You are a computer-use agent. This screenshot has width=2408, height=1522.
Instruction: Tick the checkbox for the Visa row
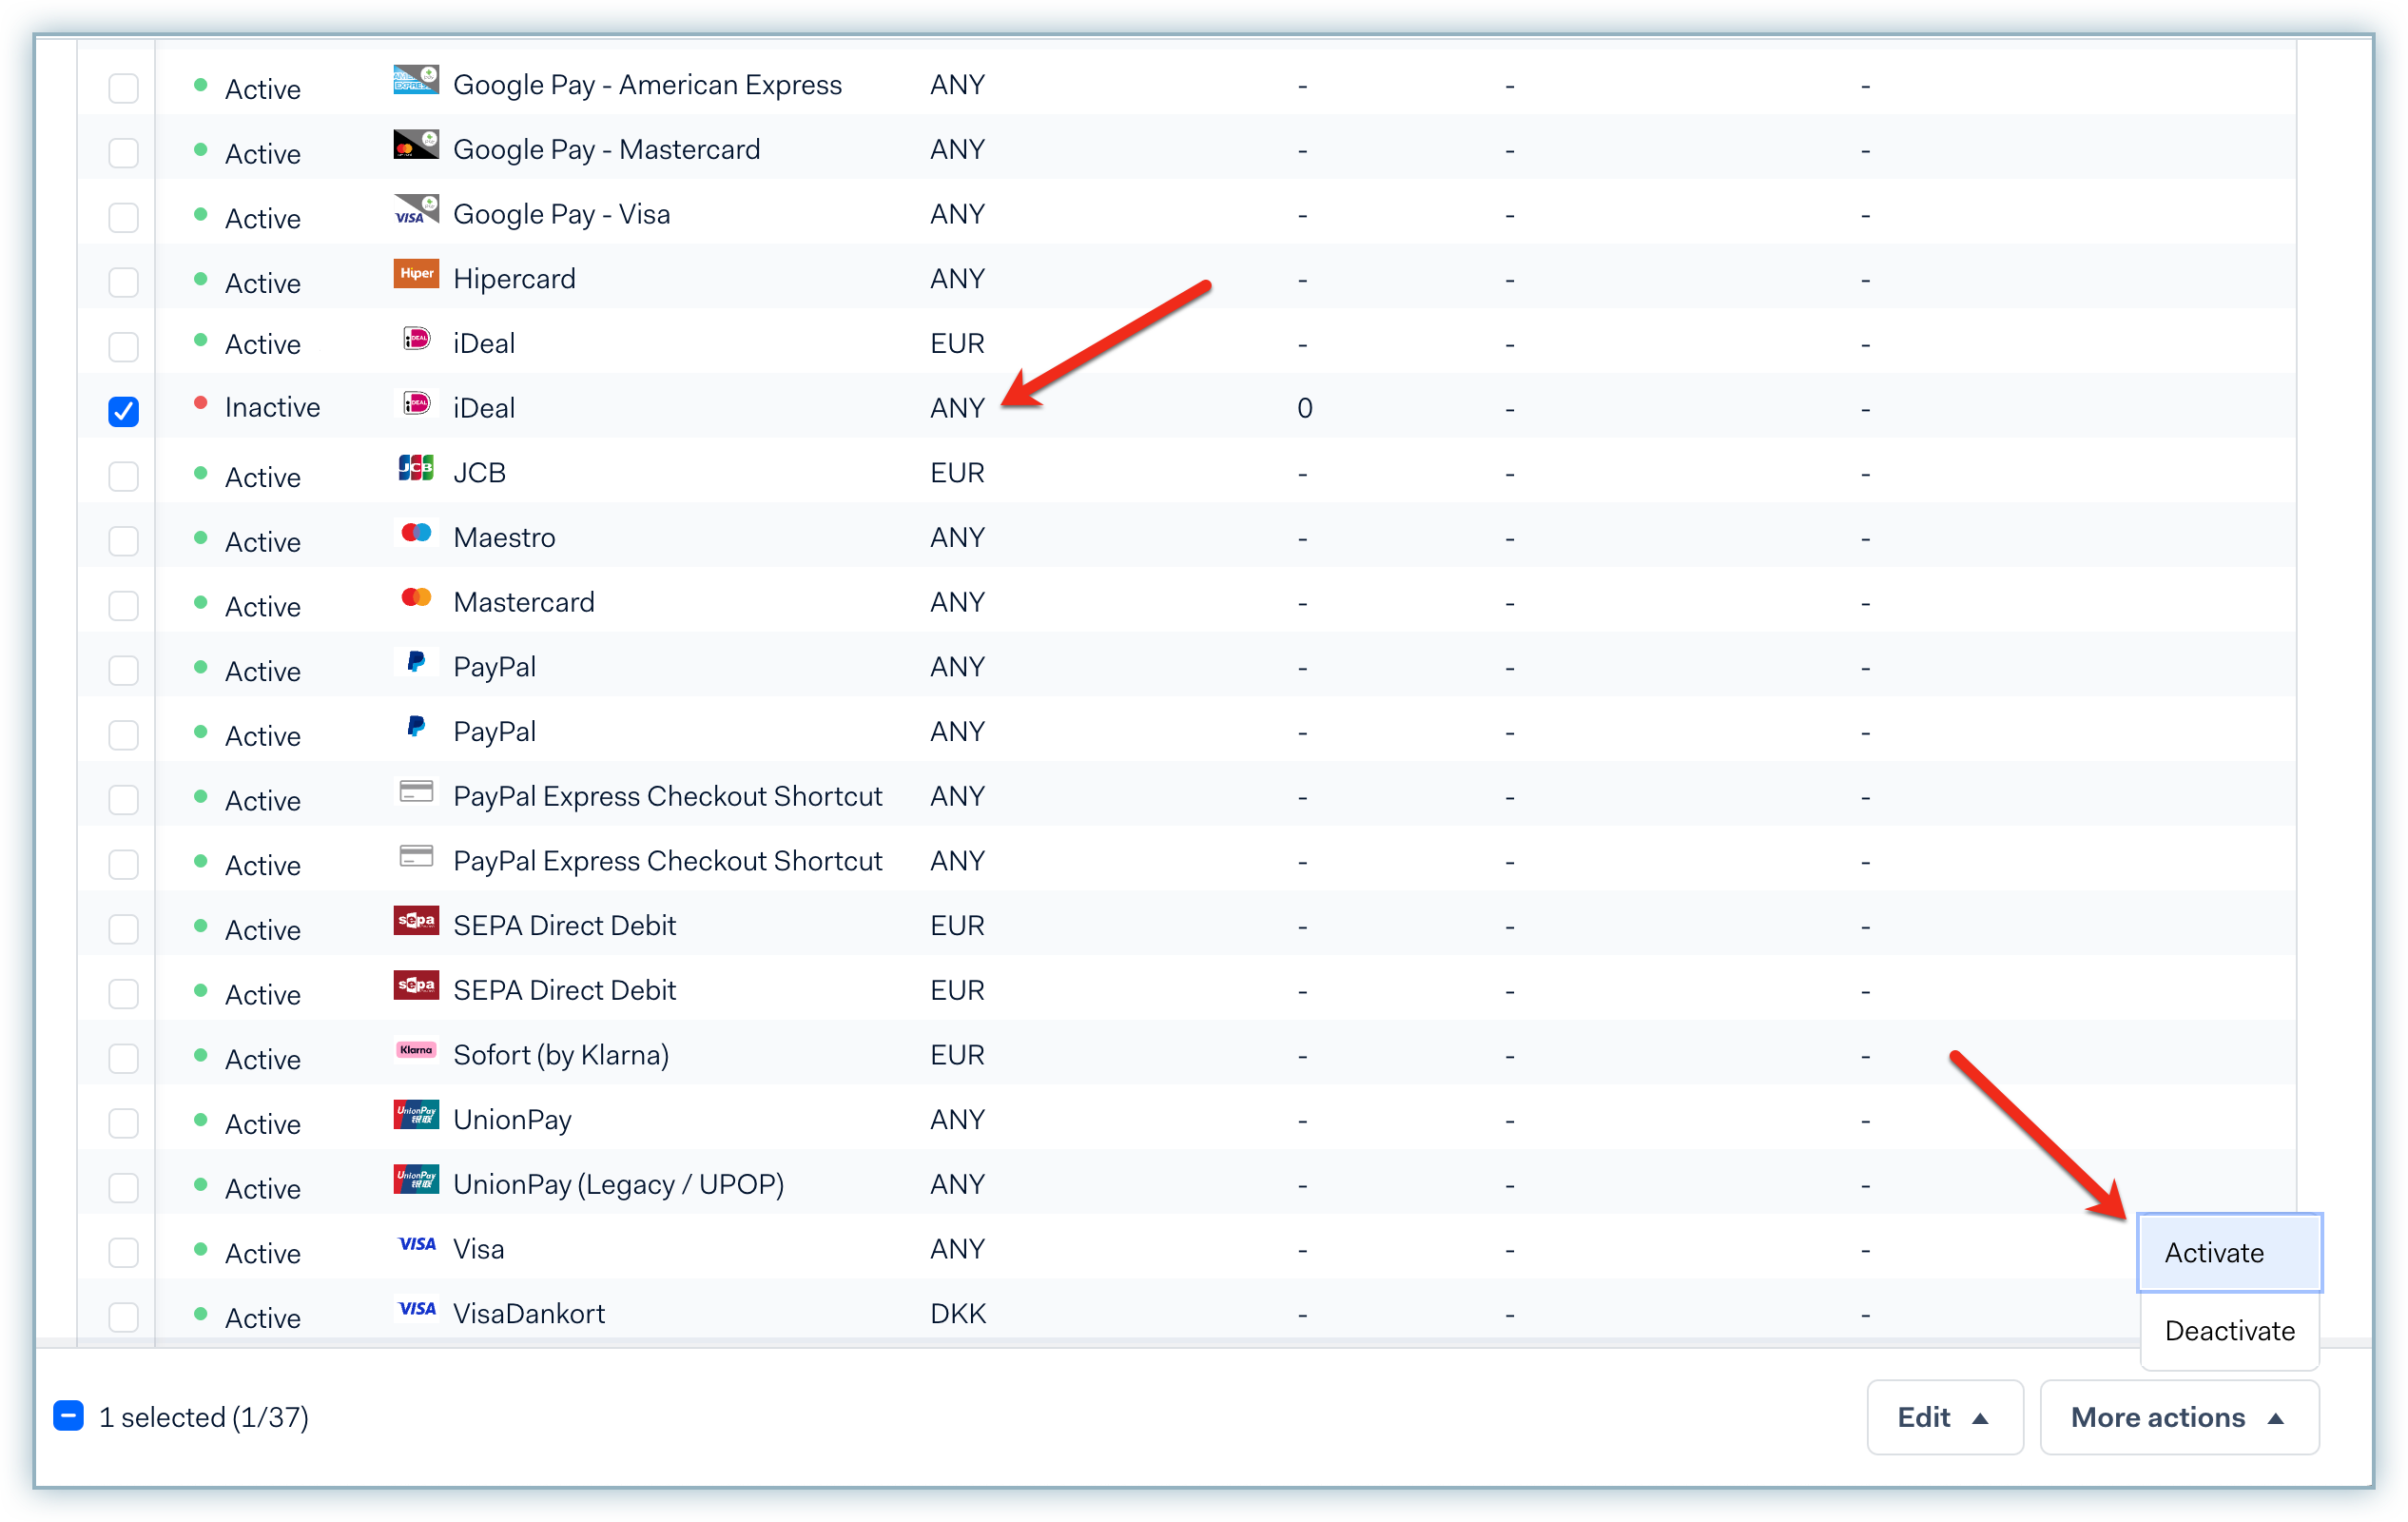[x=124, y=1252]
